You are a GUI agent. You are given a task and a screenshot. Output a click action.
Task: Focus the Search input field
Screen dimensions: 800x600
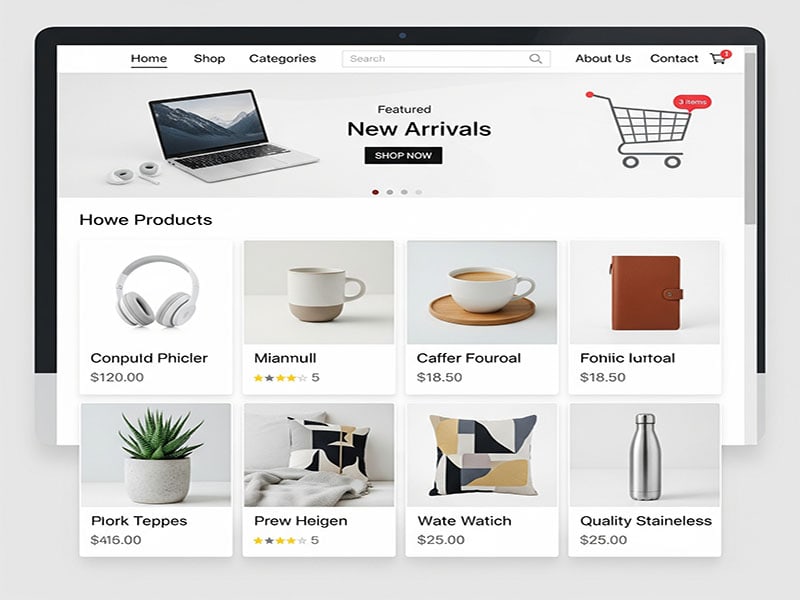click(446, 59)
